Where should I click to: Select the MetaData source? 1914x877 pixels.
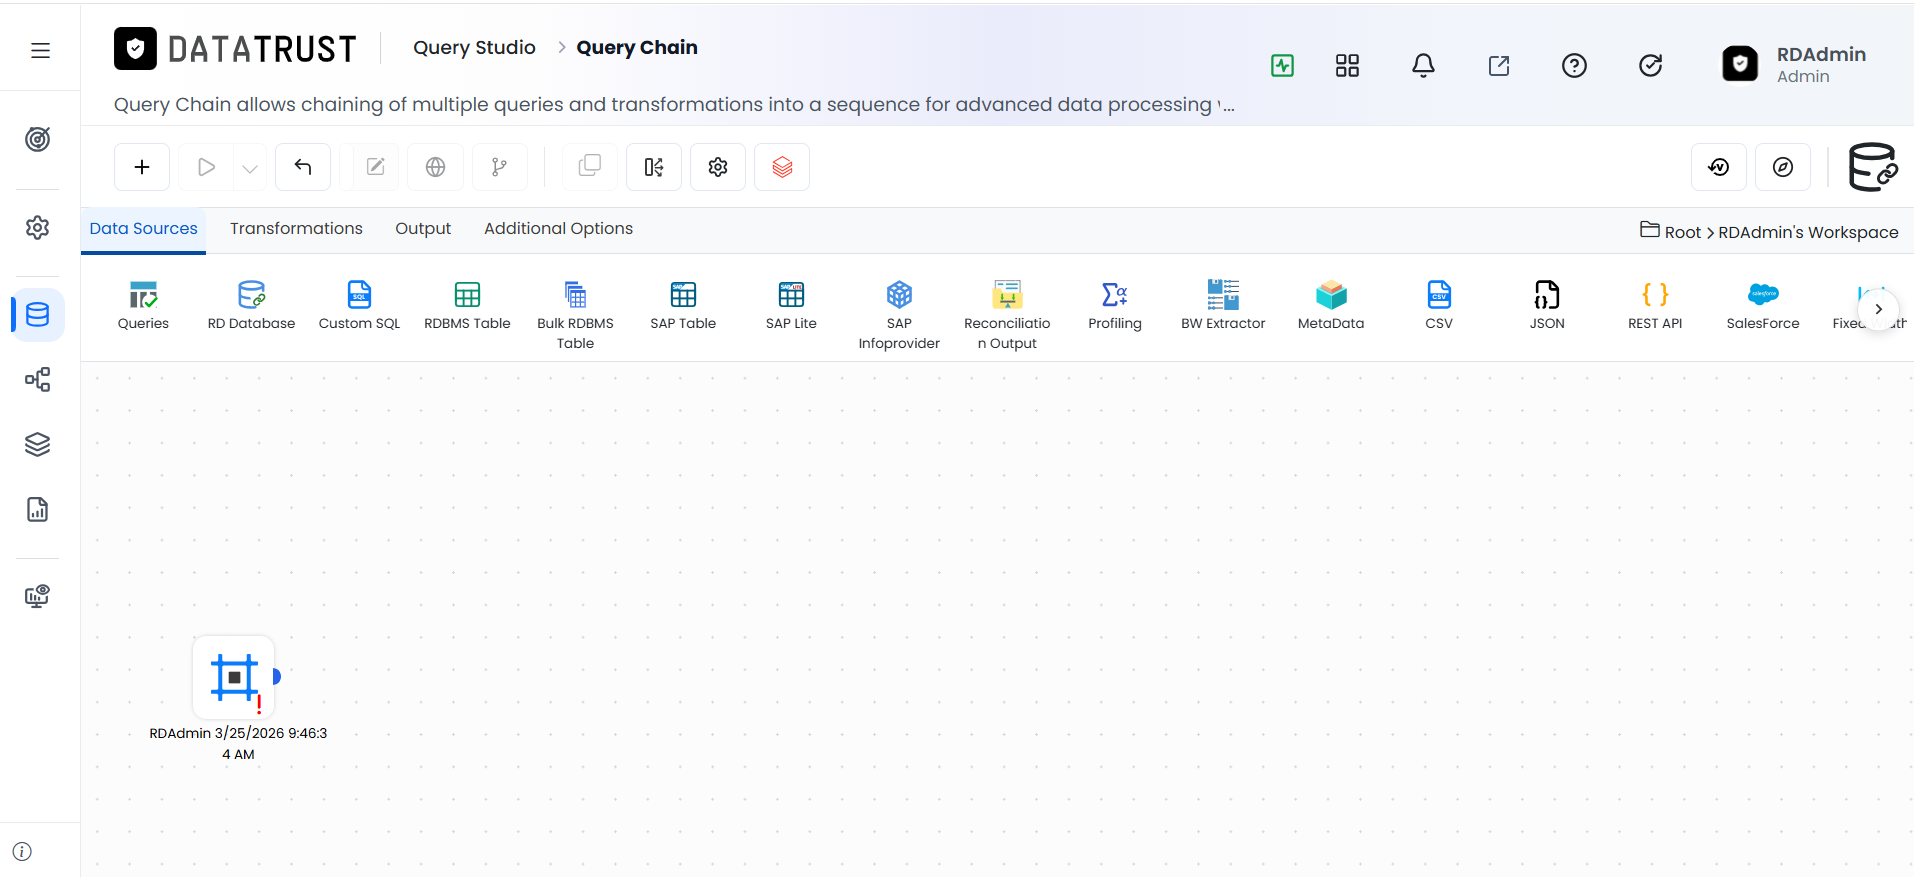click(1331, 305)
